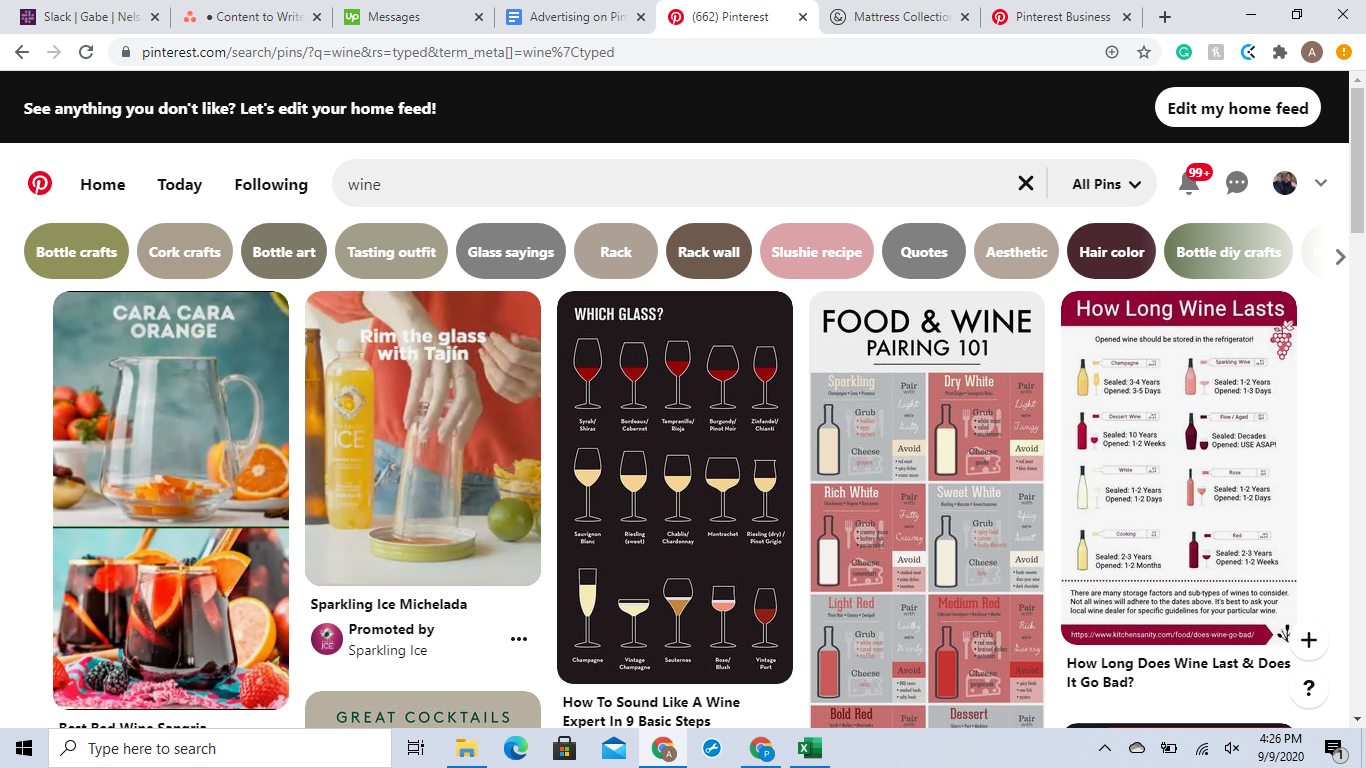Click the Chrome profile avatar A

[x=1312, y=52]
